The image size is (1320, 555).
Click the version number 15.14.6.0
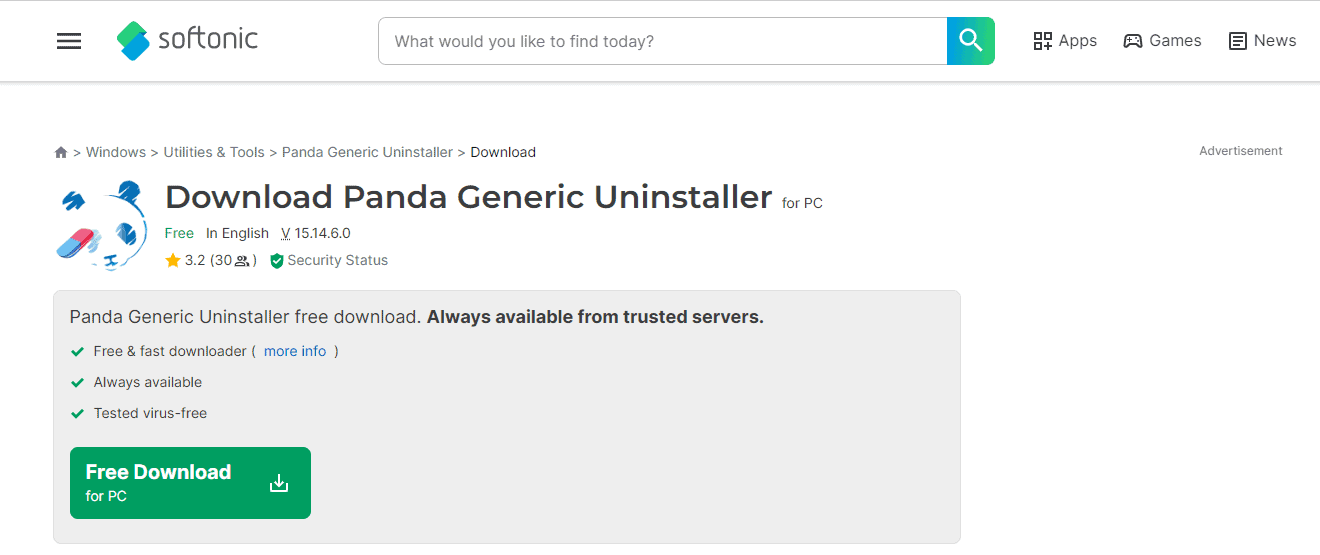click(x=322, y=233)
